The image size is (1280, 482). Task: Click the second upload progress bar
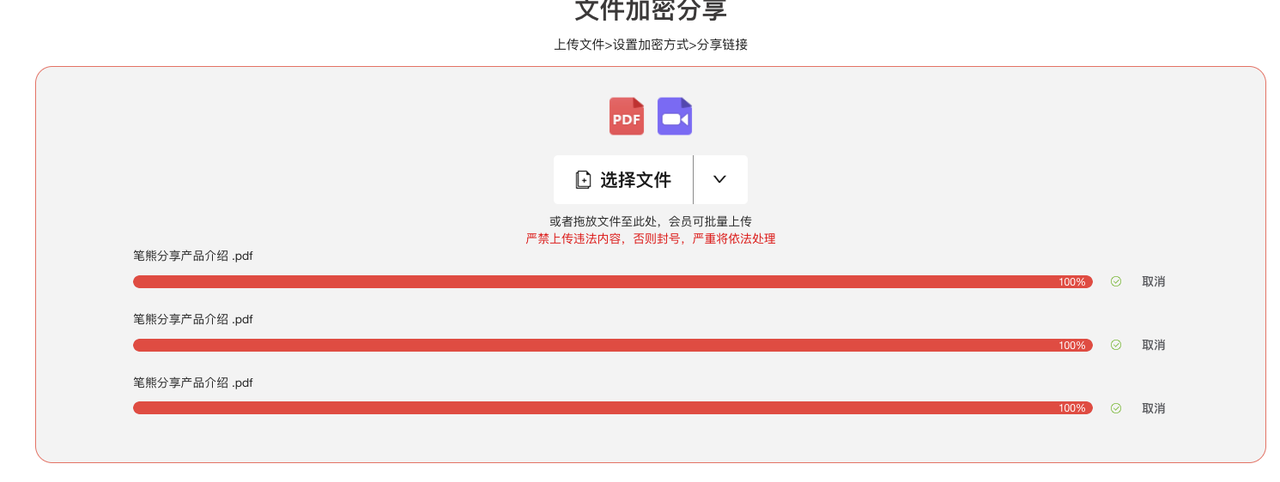[613, 345]
